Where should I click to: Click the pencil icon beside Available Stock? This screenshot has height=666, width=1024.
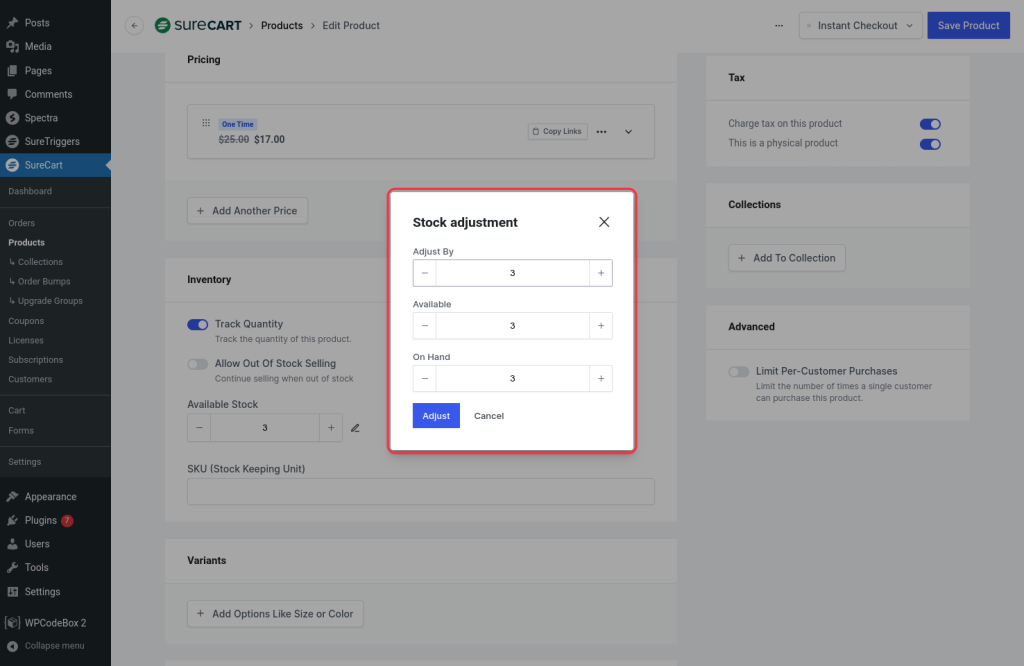click(x=355, y=428)
